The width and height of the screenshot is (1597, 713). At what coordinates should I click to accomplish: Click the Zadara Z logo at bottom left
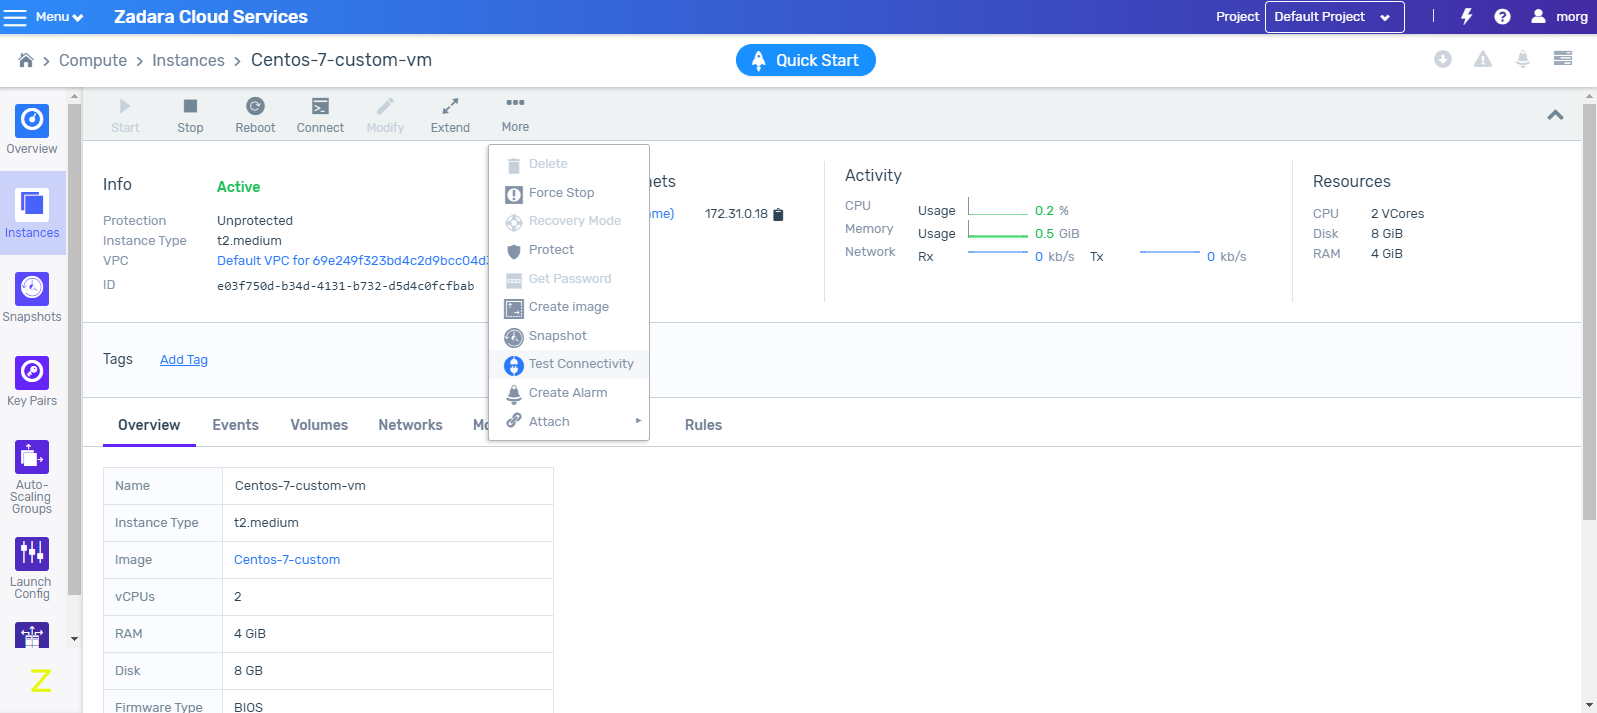coord(41,680)
